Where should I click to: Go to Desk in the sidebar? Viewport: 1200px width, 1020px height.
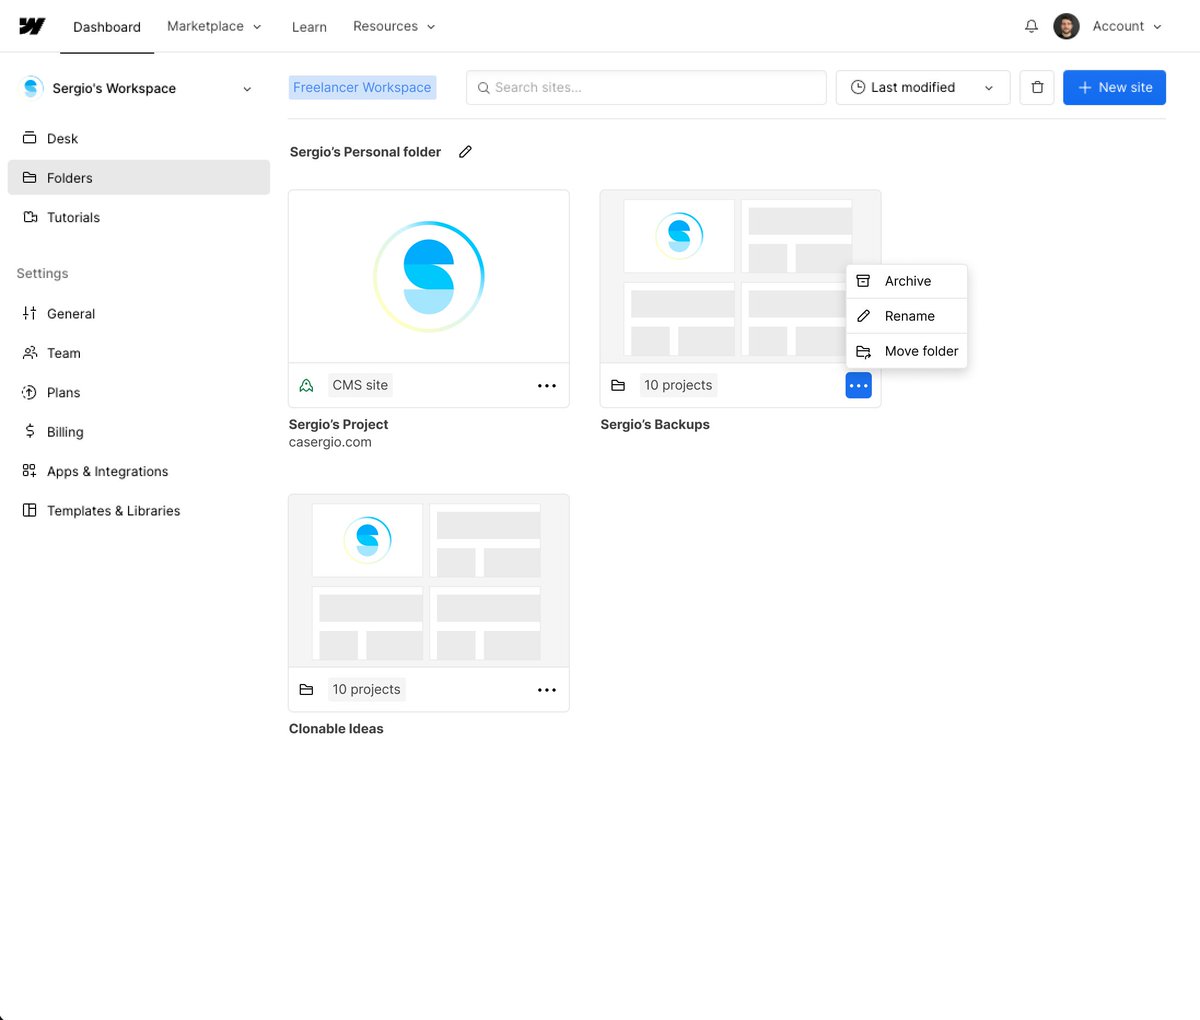click(139, 138)
